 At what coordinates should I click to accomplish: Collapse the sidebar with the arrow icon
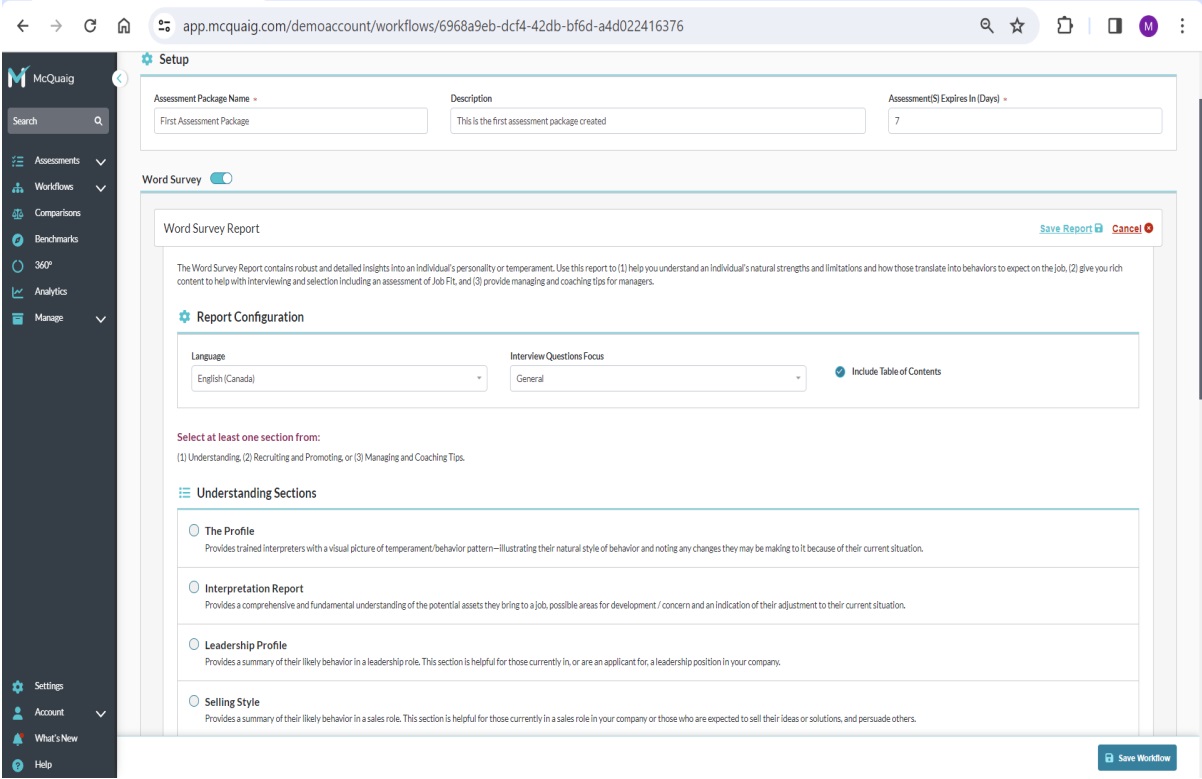coord(120,78)
